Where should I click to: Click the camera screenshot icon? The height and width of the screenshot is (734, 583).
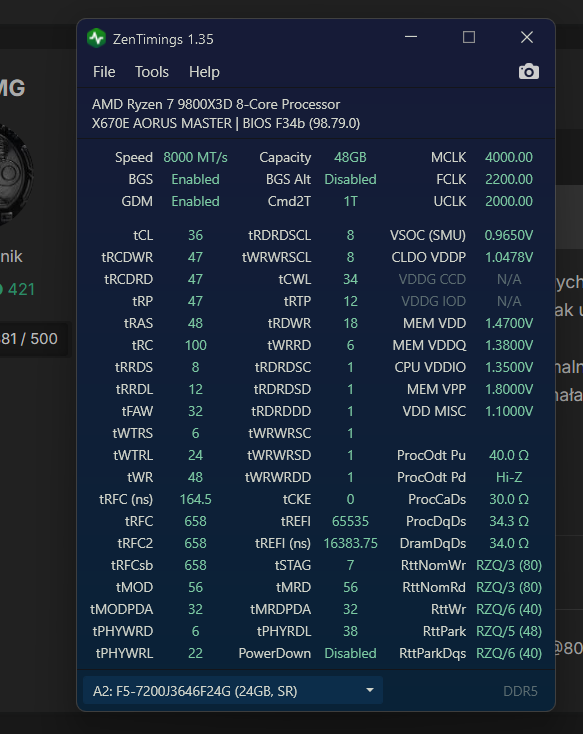529,72
